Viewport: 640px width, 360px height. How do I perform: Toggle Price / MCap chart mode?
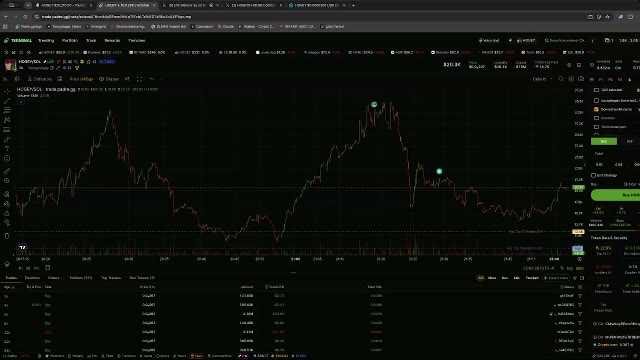81,79
